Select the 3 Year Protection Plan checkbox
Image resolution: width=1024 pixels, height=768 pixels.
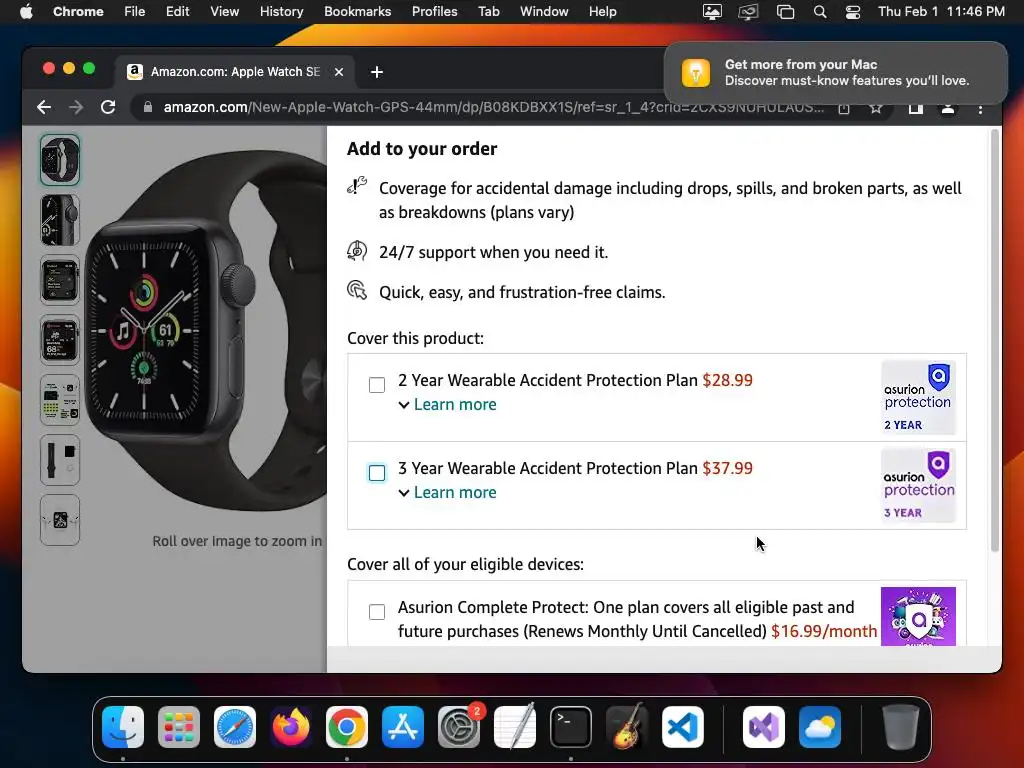click(377, 473)
